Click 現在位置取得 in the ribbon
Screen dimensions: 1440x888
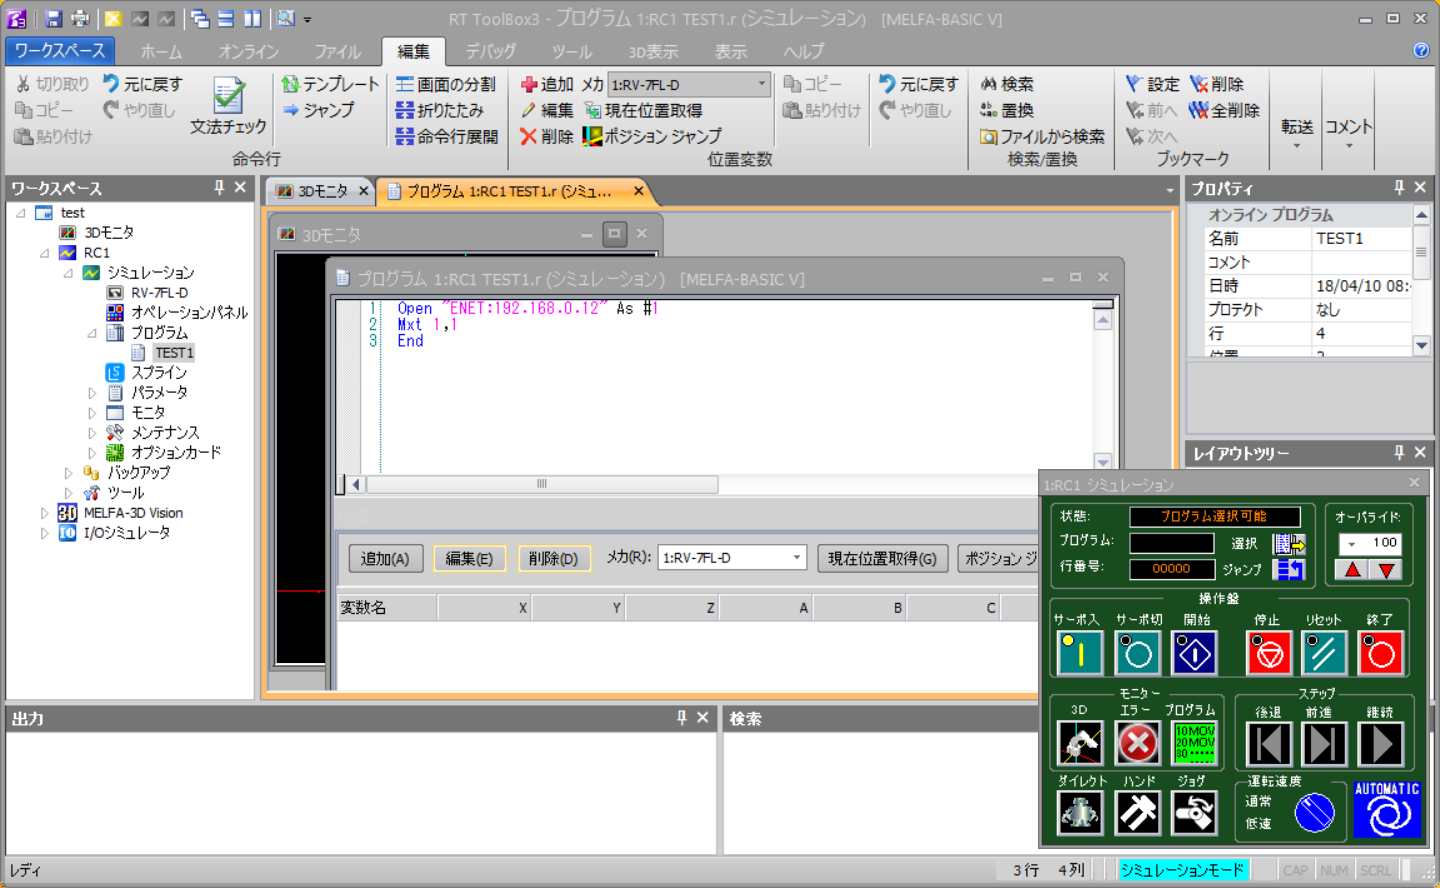pos(643,110)
